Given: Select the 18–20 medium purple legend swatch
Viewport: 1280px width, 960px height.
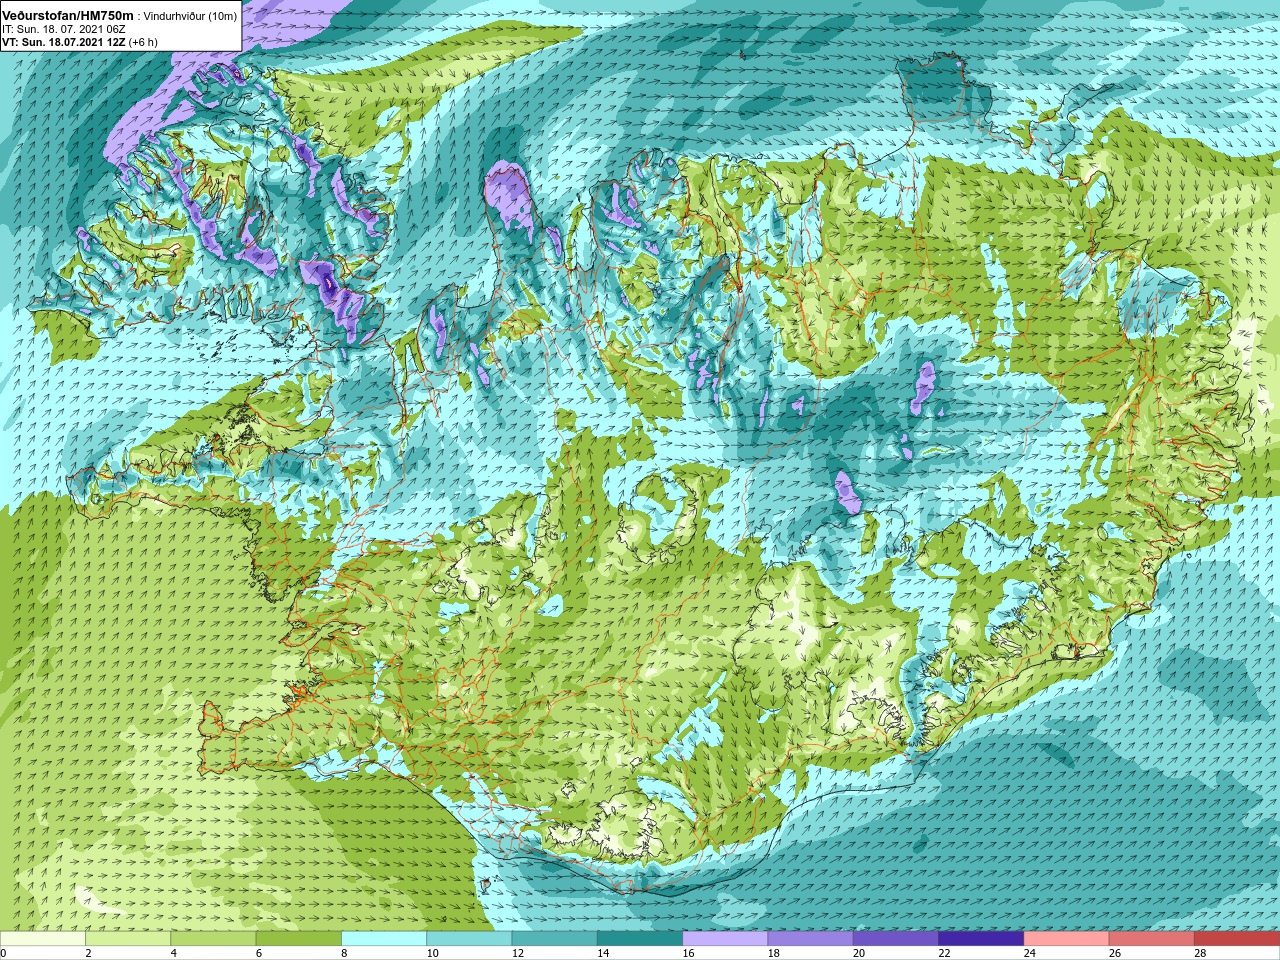Looking at the screenshot, I should [811, 939].
